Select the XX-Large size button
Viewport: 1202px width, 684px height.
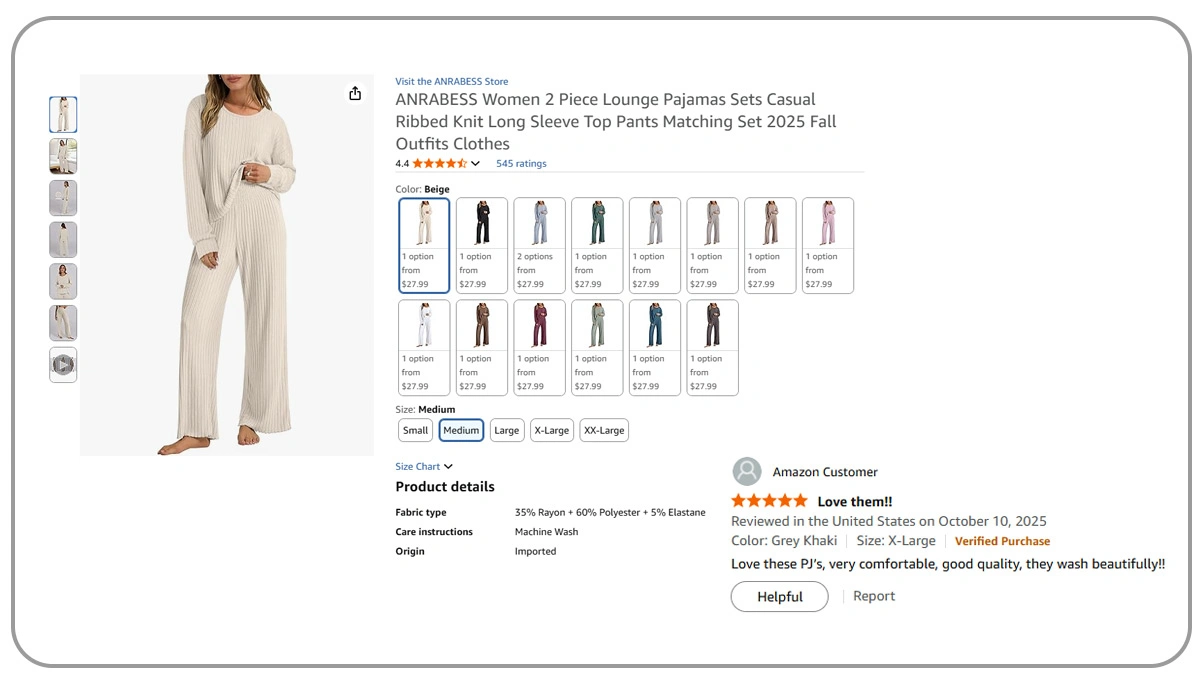pos(604,431)
